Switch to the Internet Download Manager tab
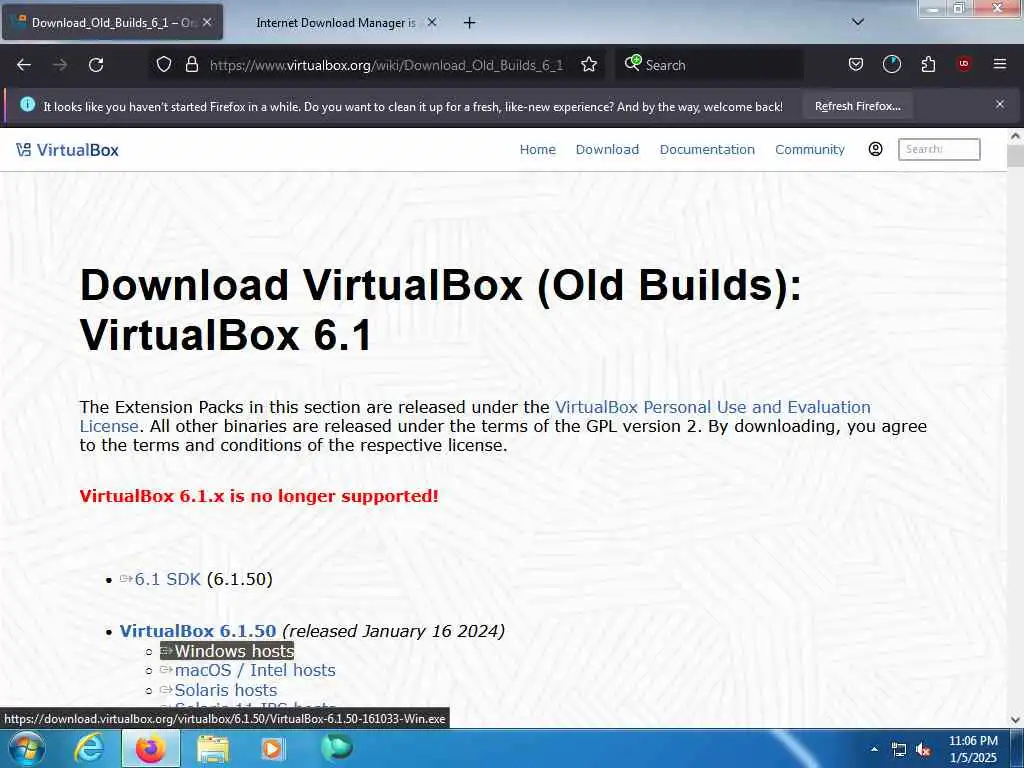 [335, 23]
